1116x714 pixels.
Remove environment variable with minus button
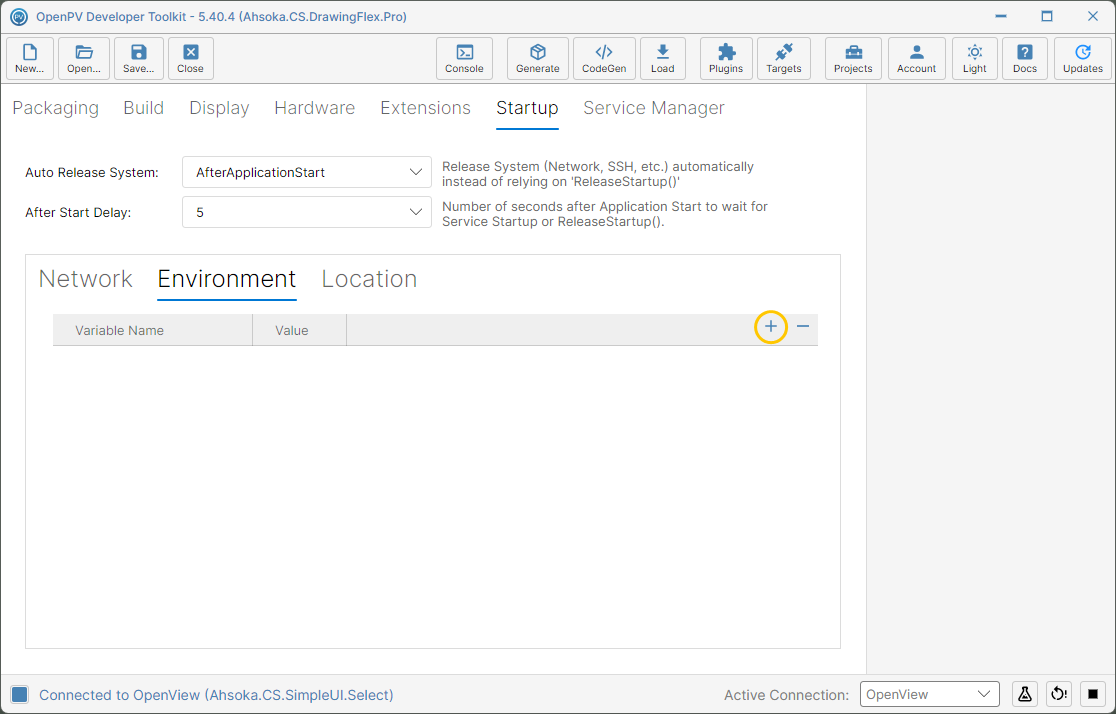(x=803, y=327)
